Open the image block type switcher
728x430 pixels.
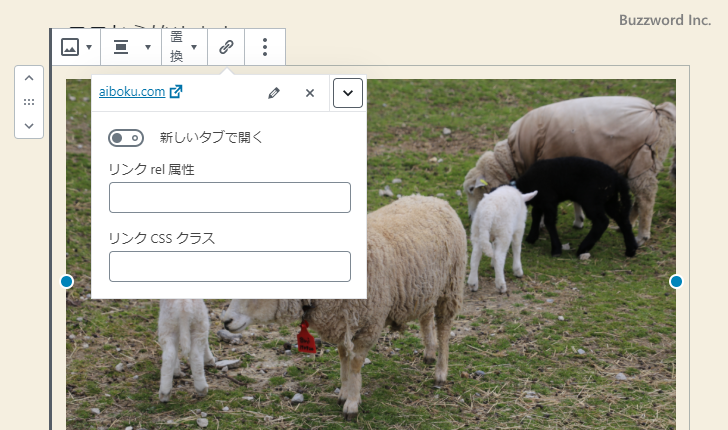(77, 47)
